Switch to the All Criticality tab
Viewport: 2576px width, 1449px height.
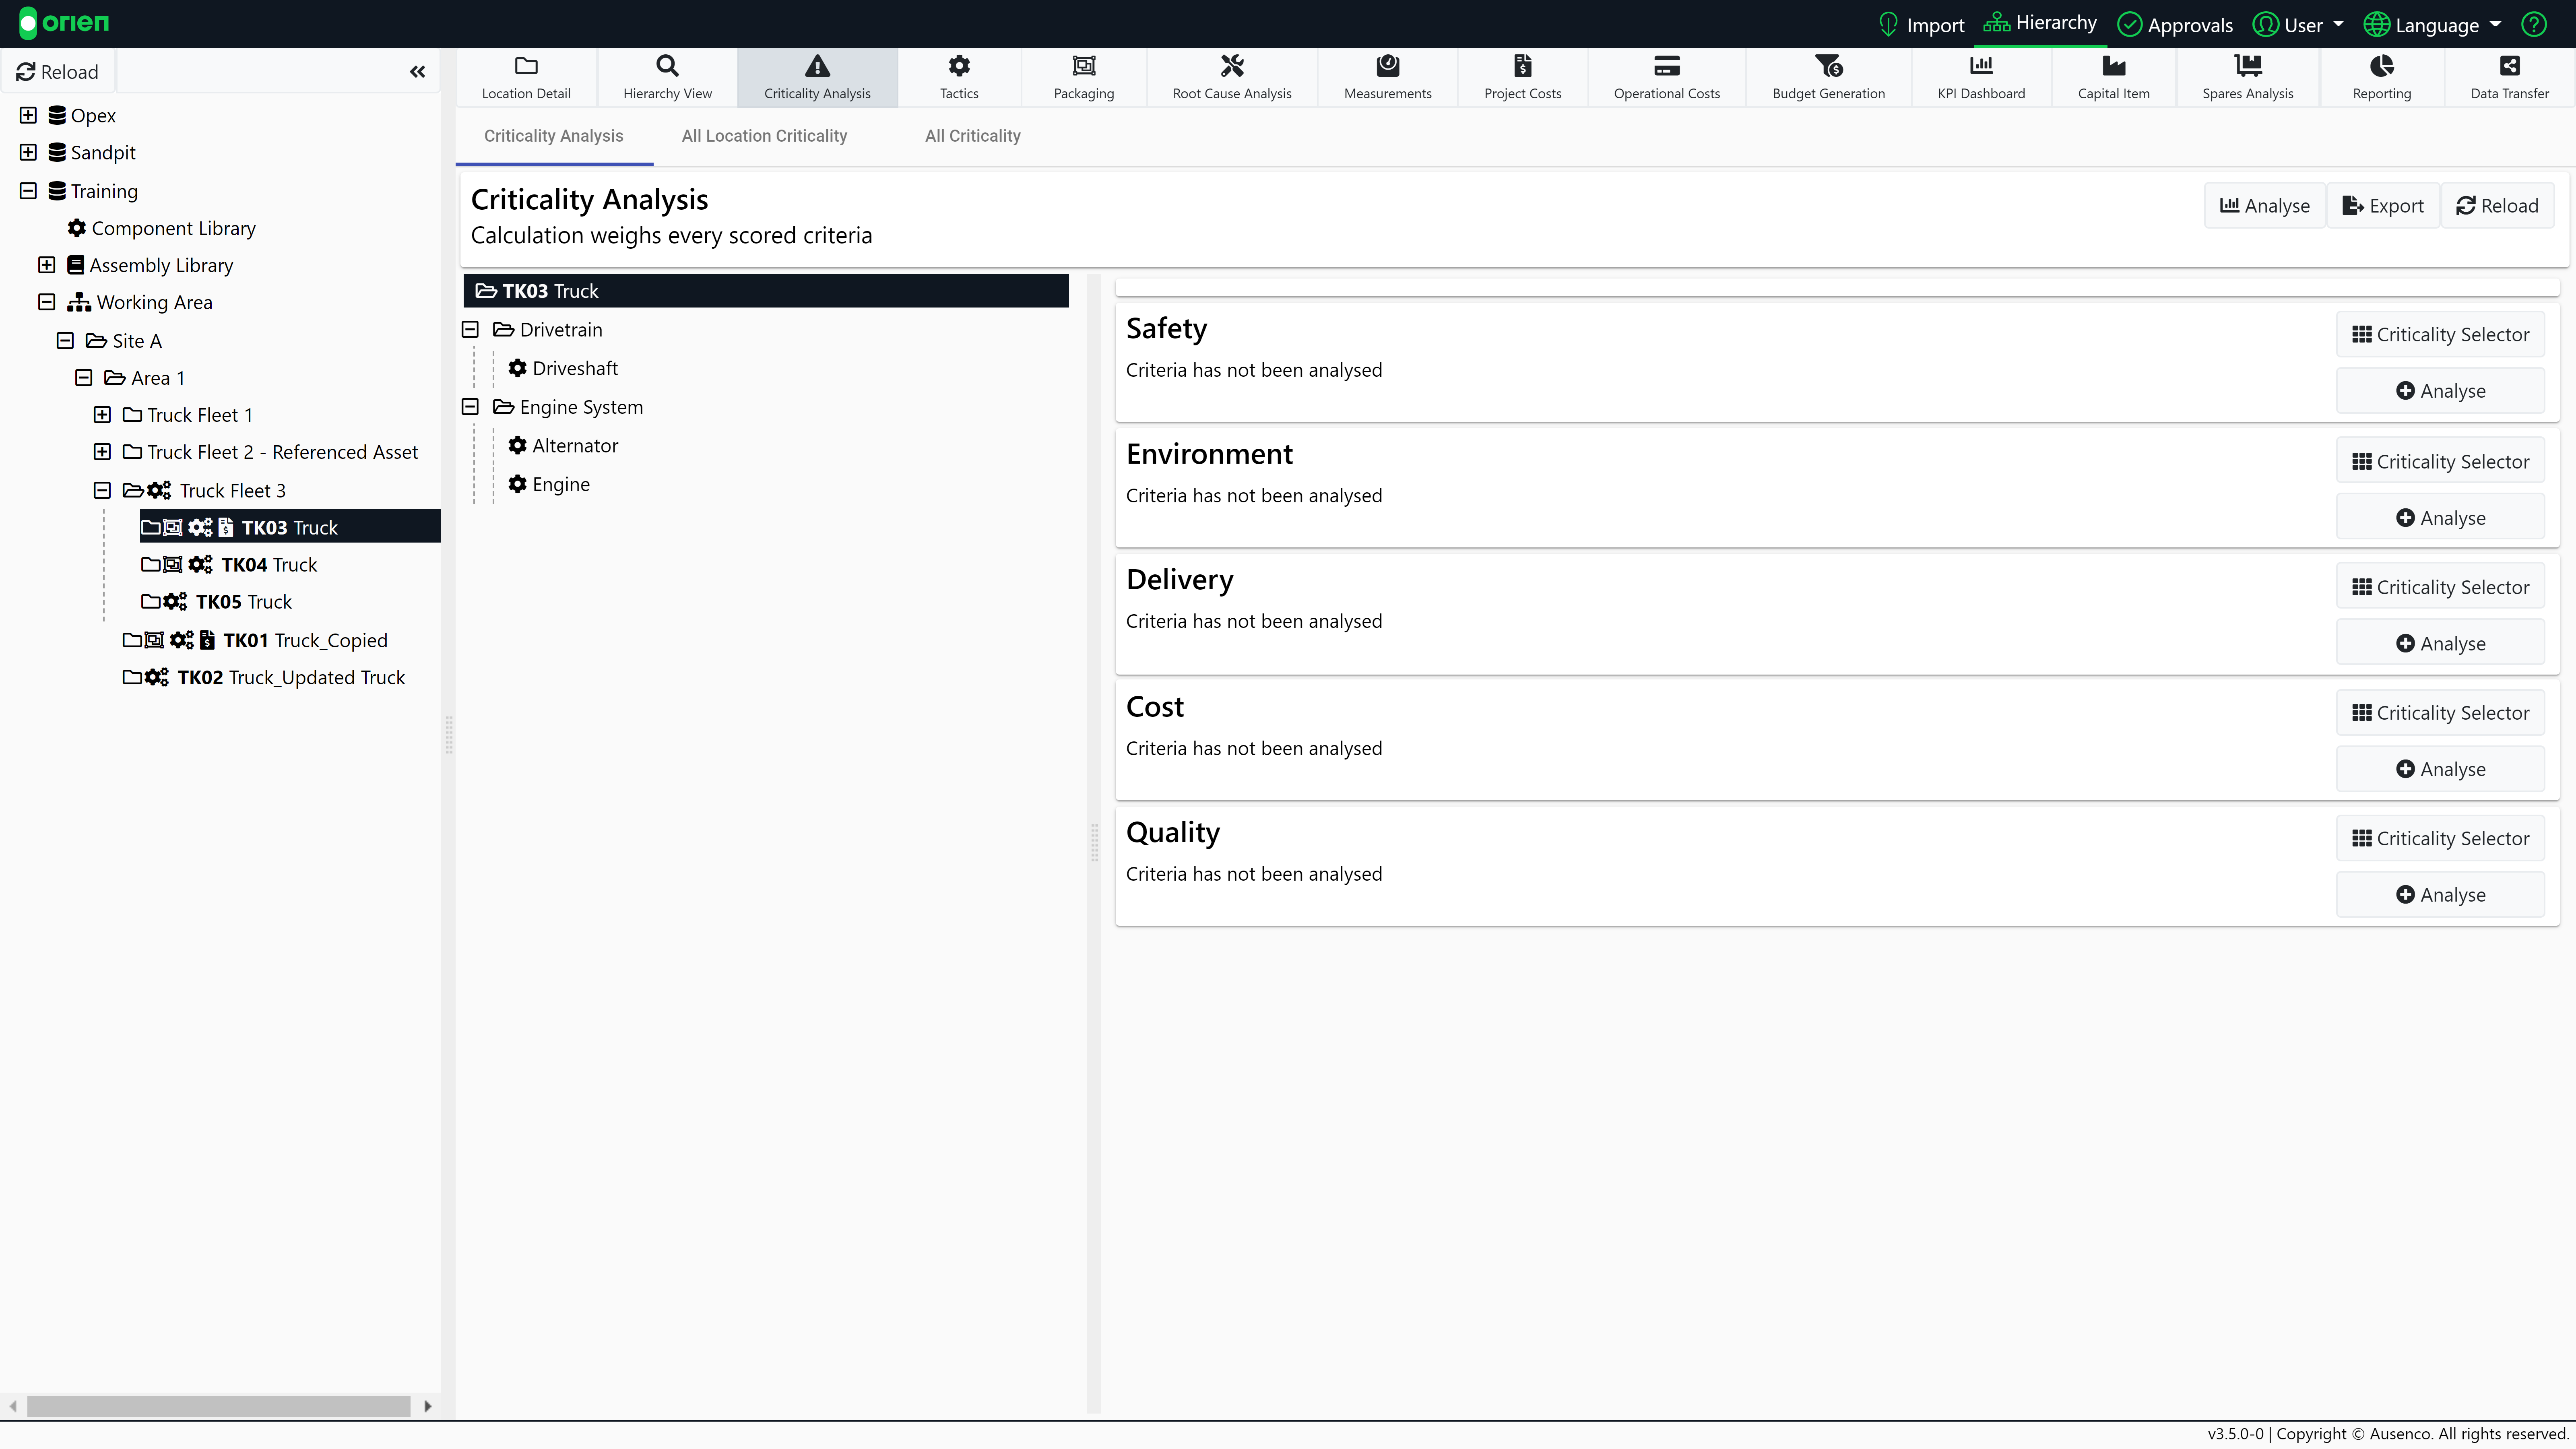point(972,136)
